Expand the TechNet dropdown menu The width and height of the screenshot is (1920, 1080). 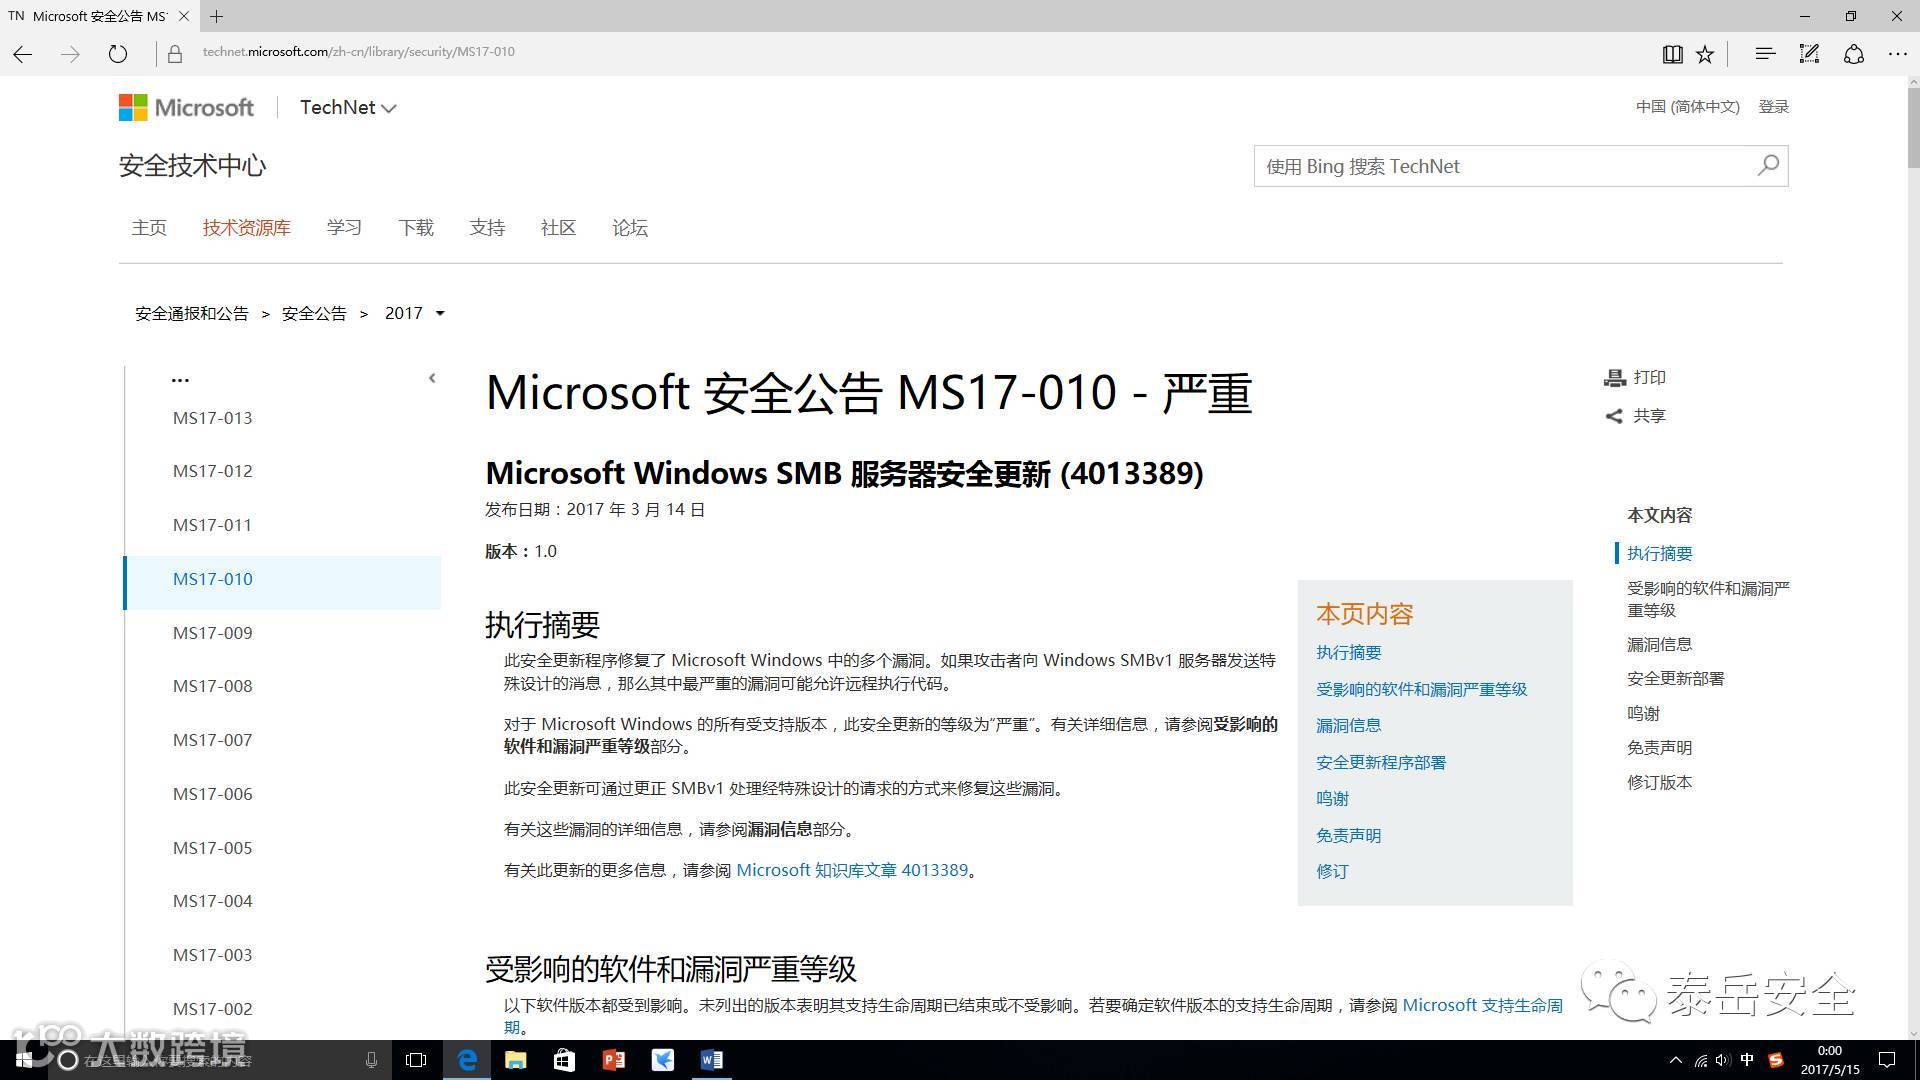[x=388, y=108]
